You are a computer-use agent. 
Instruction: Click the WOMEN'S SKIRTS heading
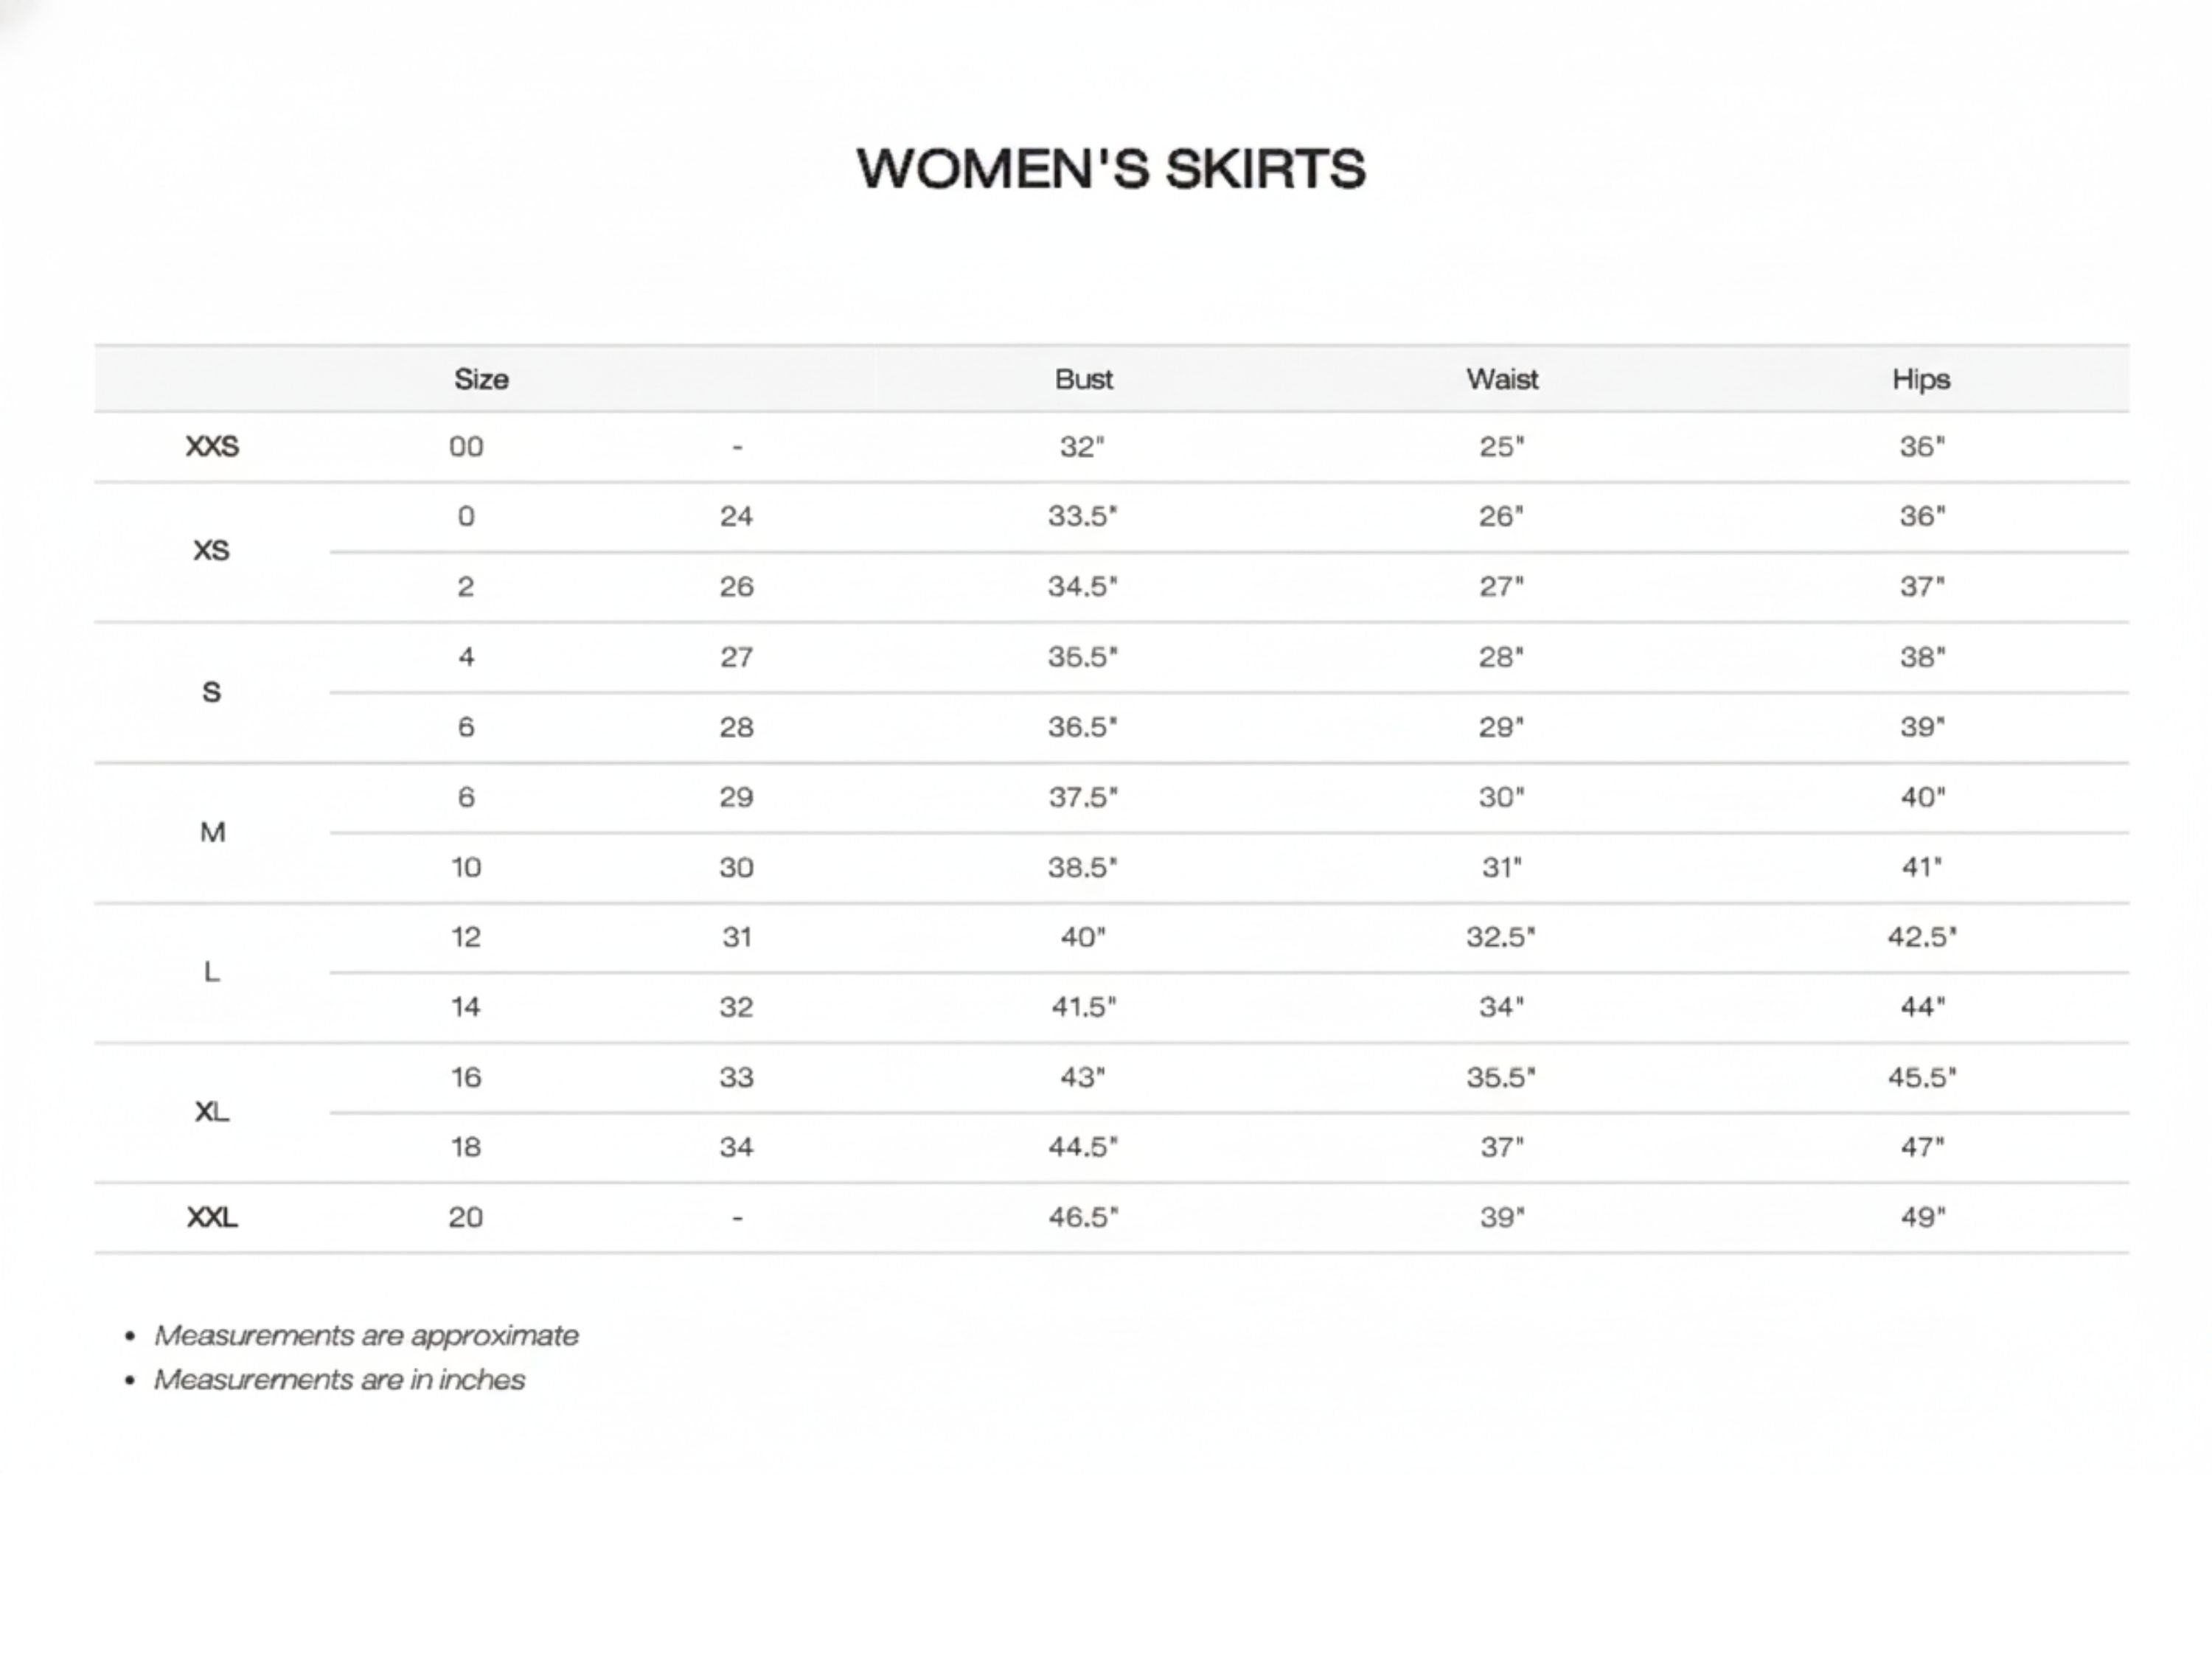1111,168
